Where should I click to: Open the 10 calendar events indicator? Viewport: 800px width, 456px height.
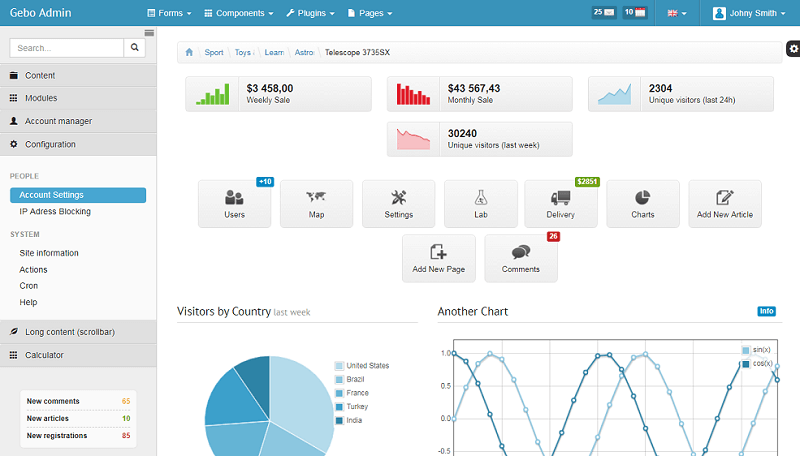click(635, 12)
